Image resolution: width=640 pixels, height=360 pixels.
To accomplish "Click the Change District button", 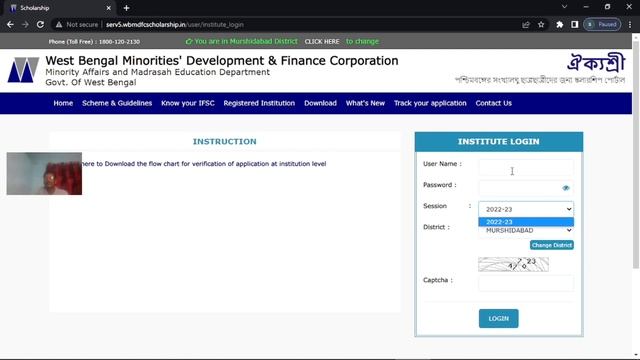I will pos(552,245).
